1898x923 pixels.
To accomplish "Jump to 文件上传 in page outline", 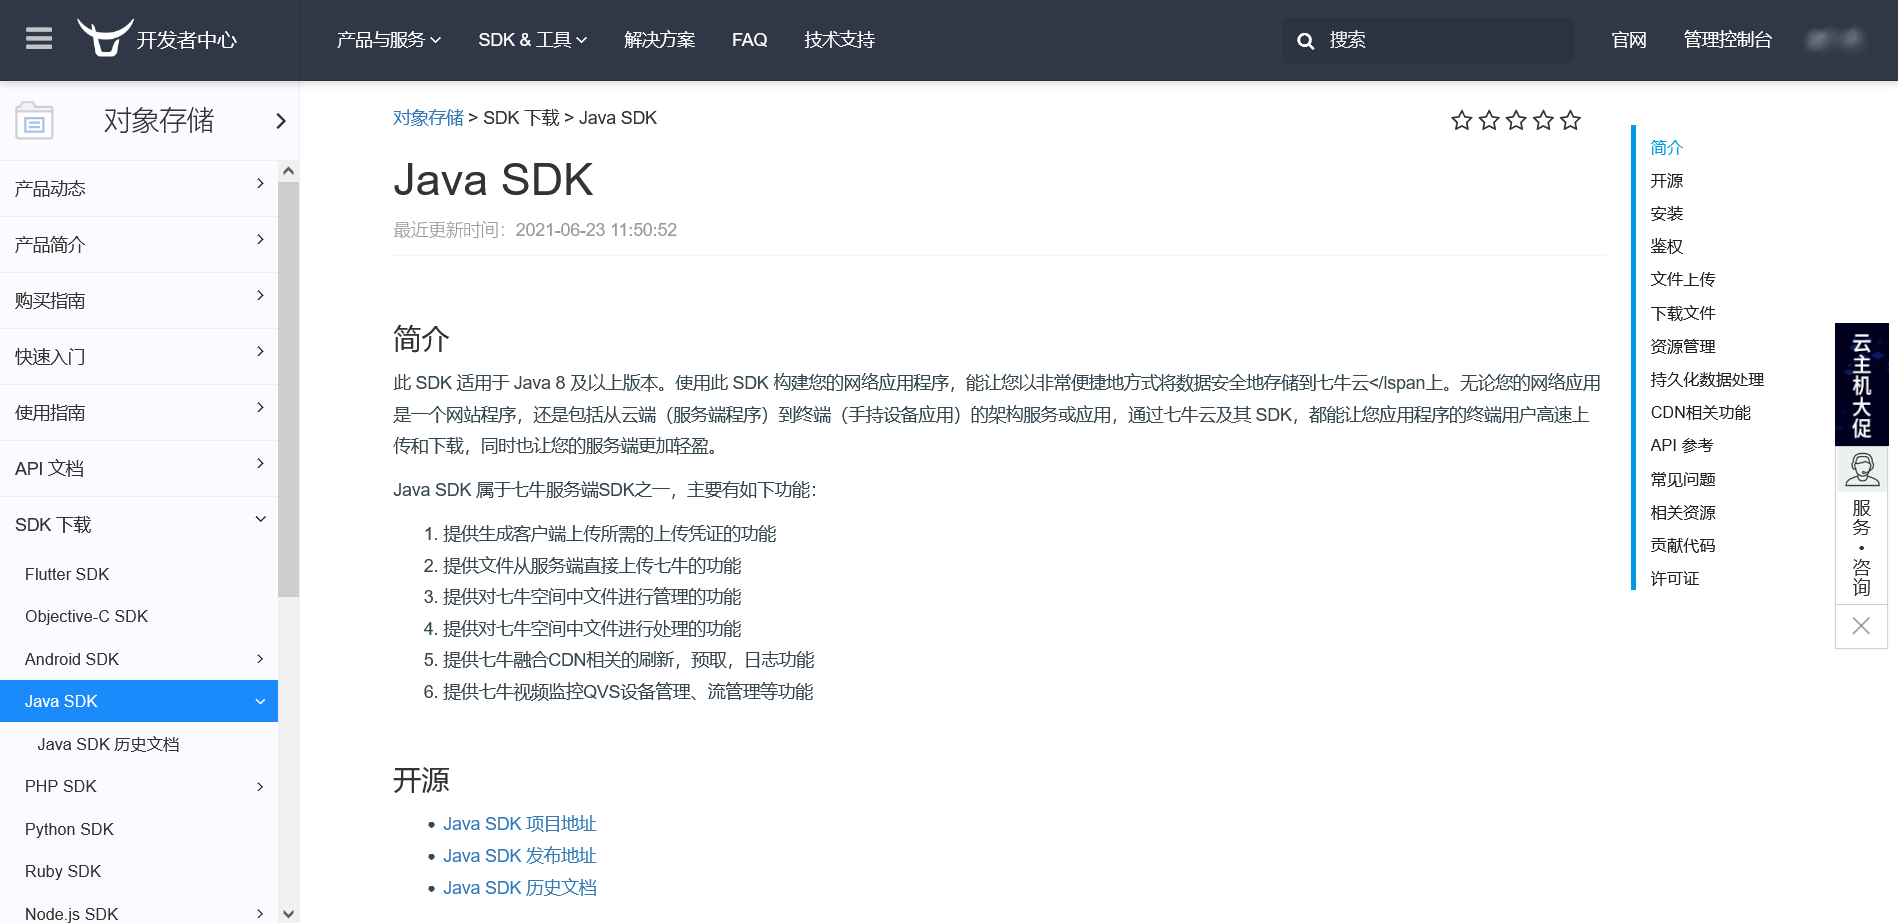I will click(1683, 279).
